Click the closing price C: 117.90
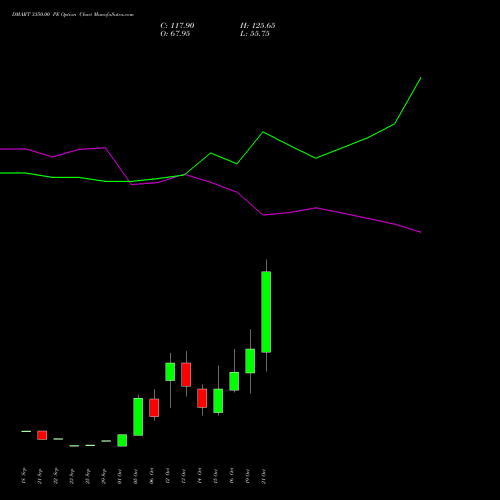The height and width of the screenshot is (500, 500). [x=177, y=26]
